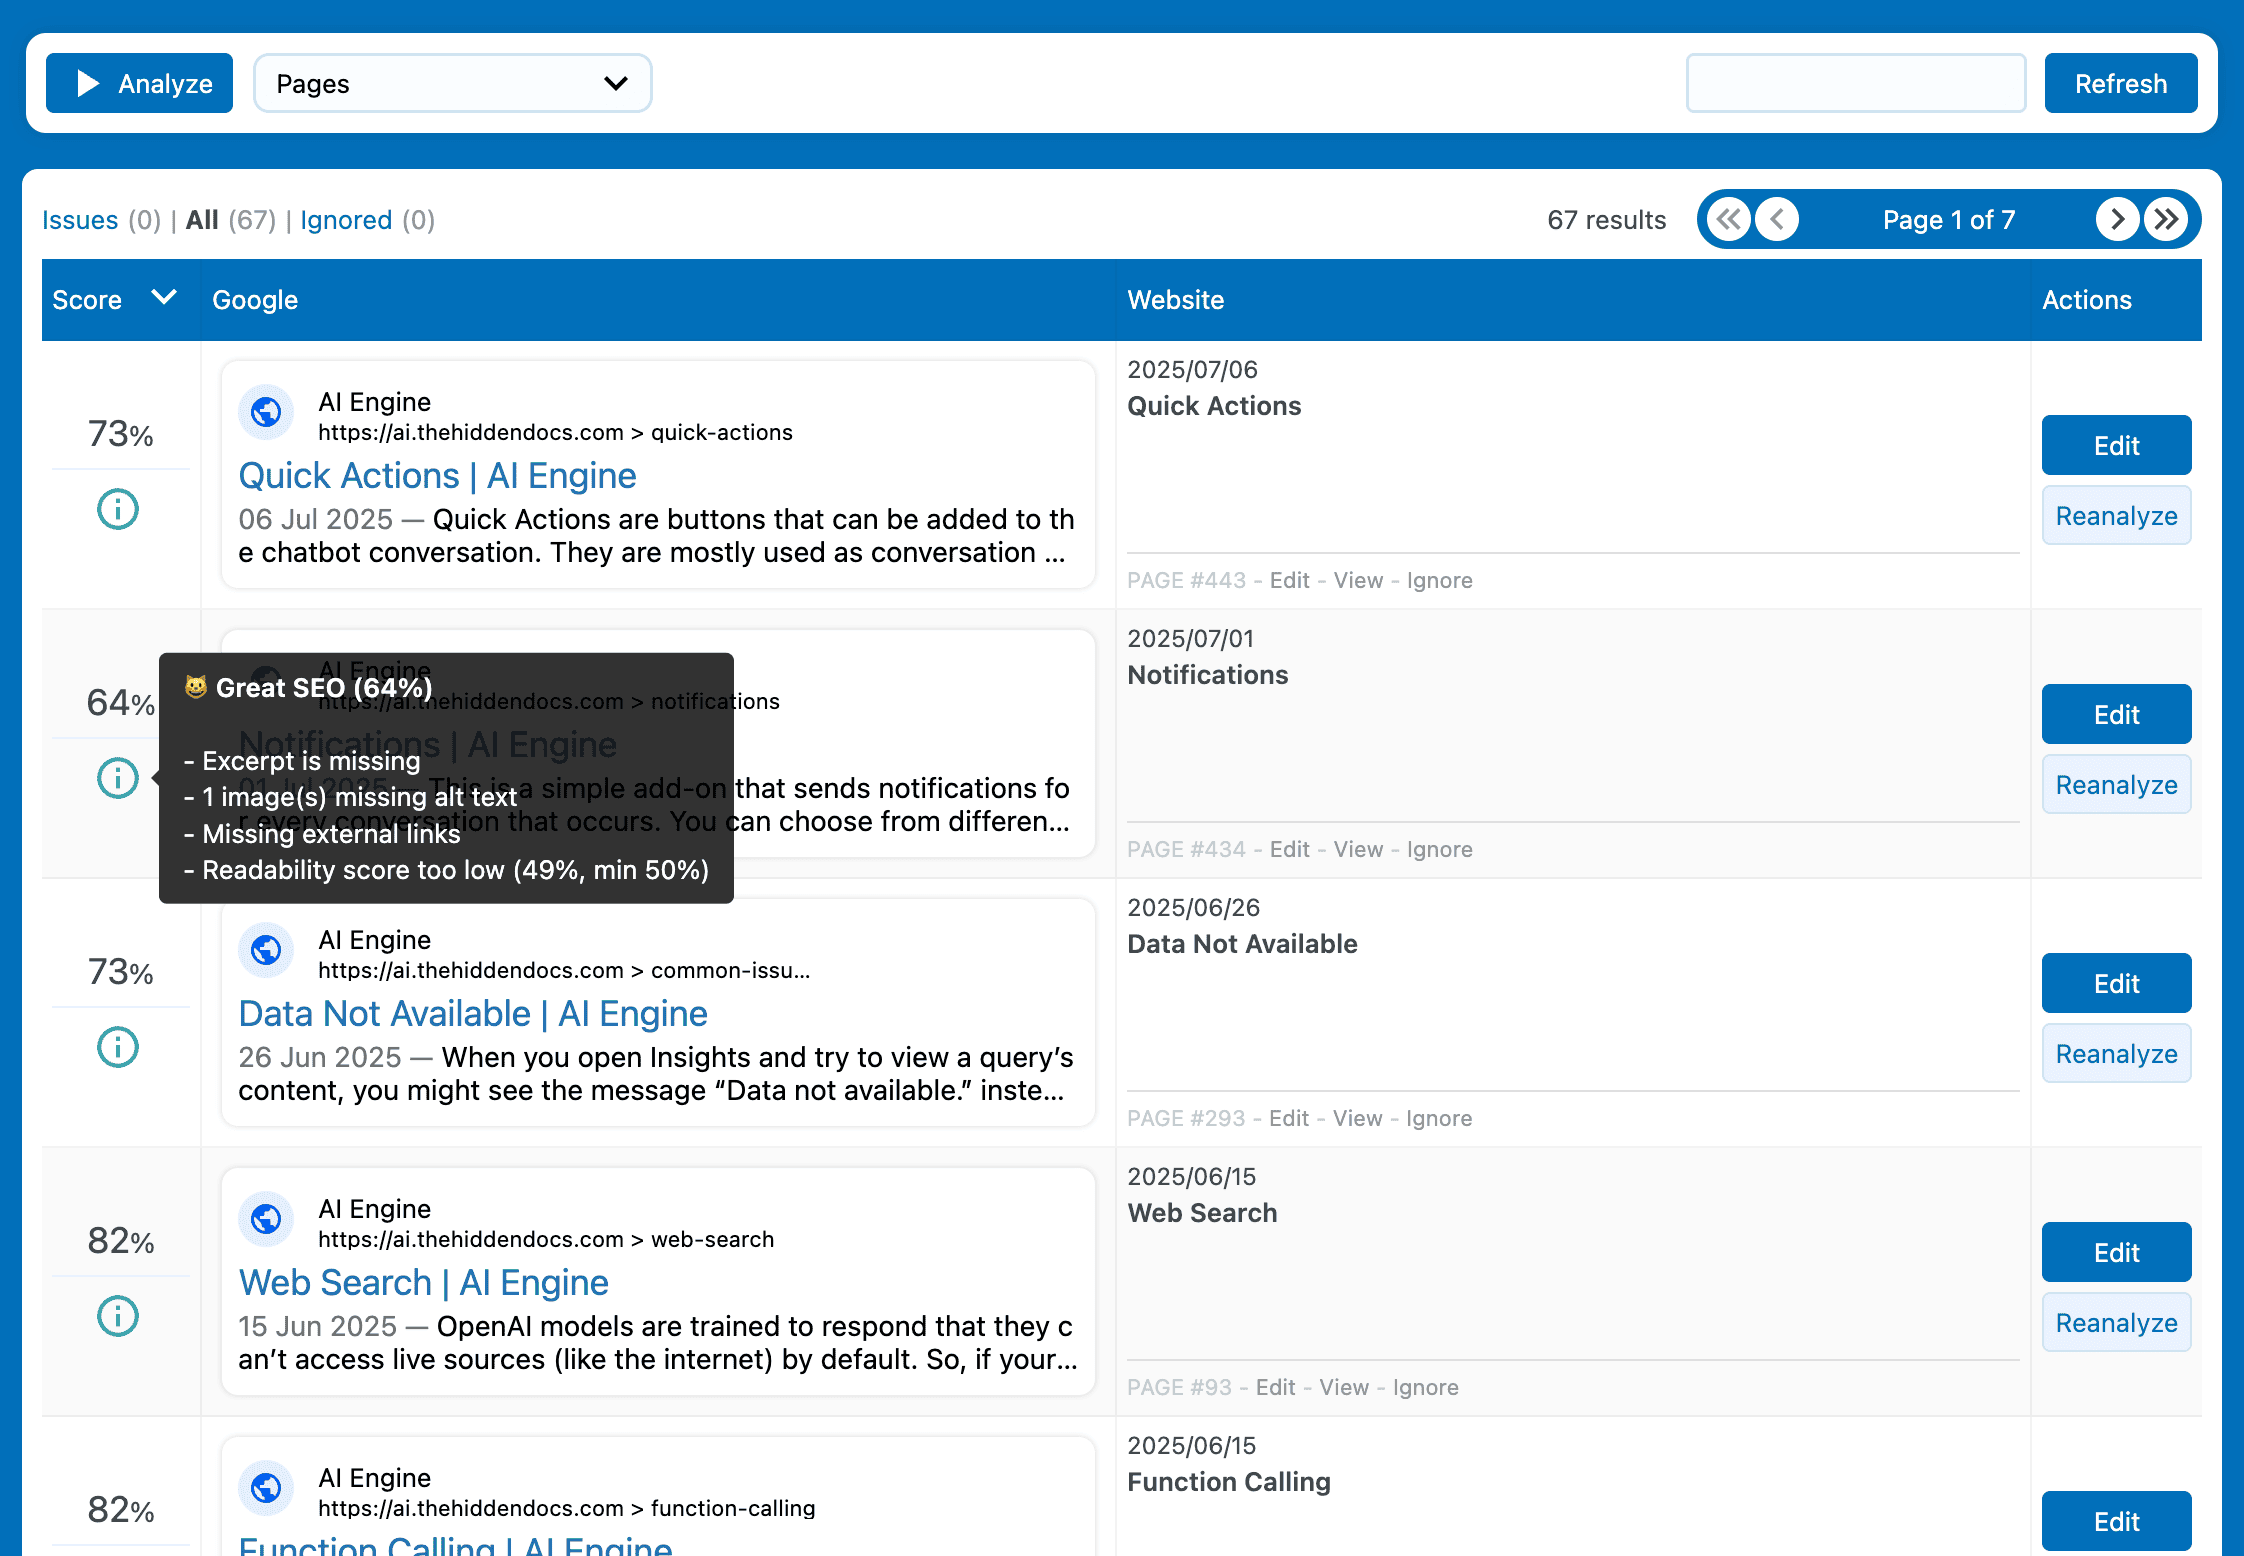Image resolution: width=2244 pixels, height=1556 pixels.
Task: Click Edit button for Data Not Available
Action: pyautogui.click(x=2117, y=983)
